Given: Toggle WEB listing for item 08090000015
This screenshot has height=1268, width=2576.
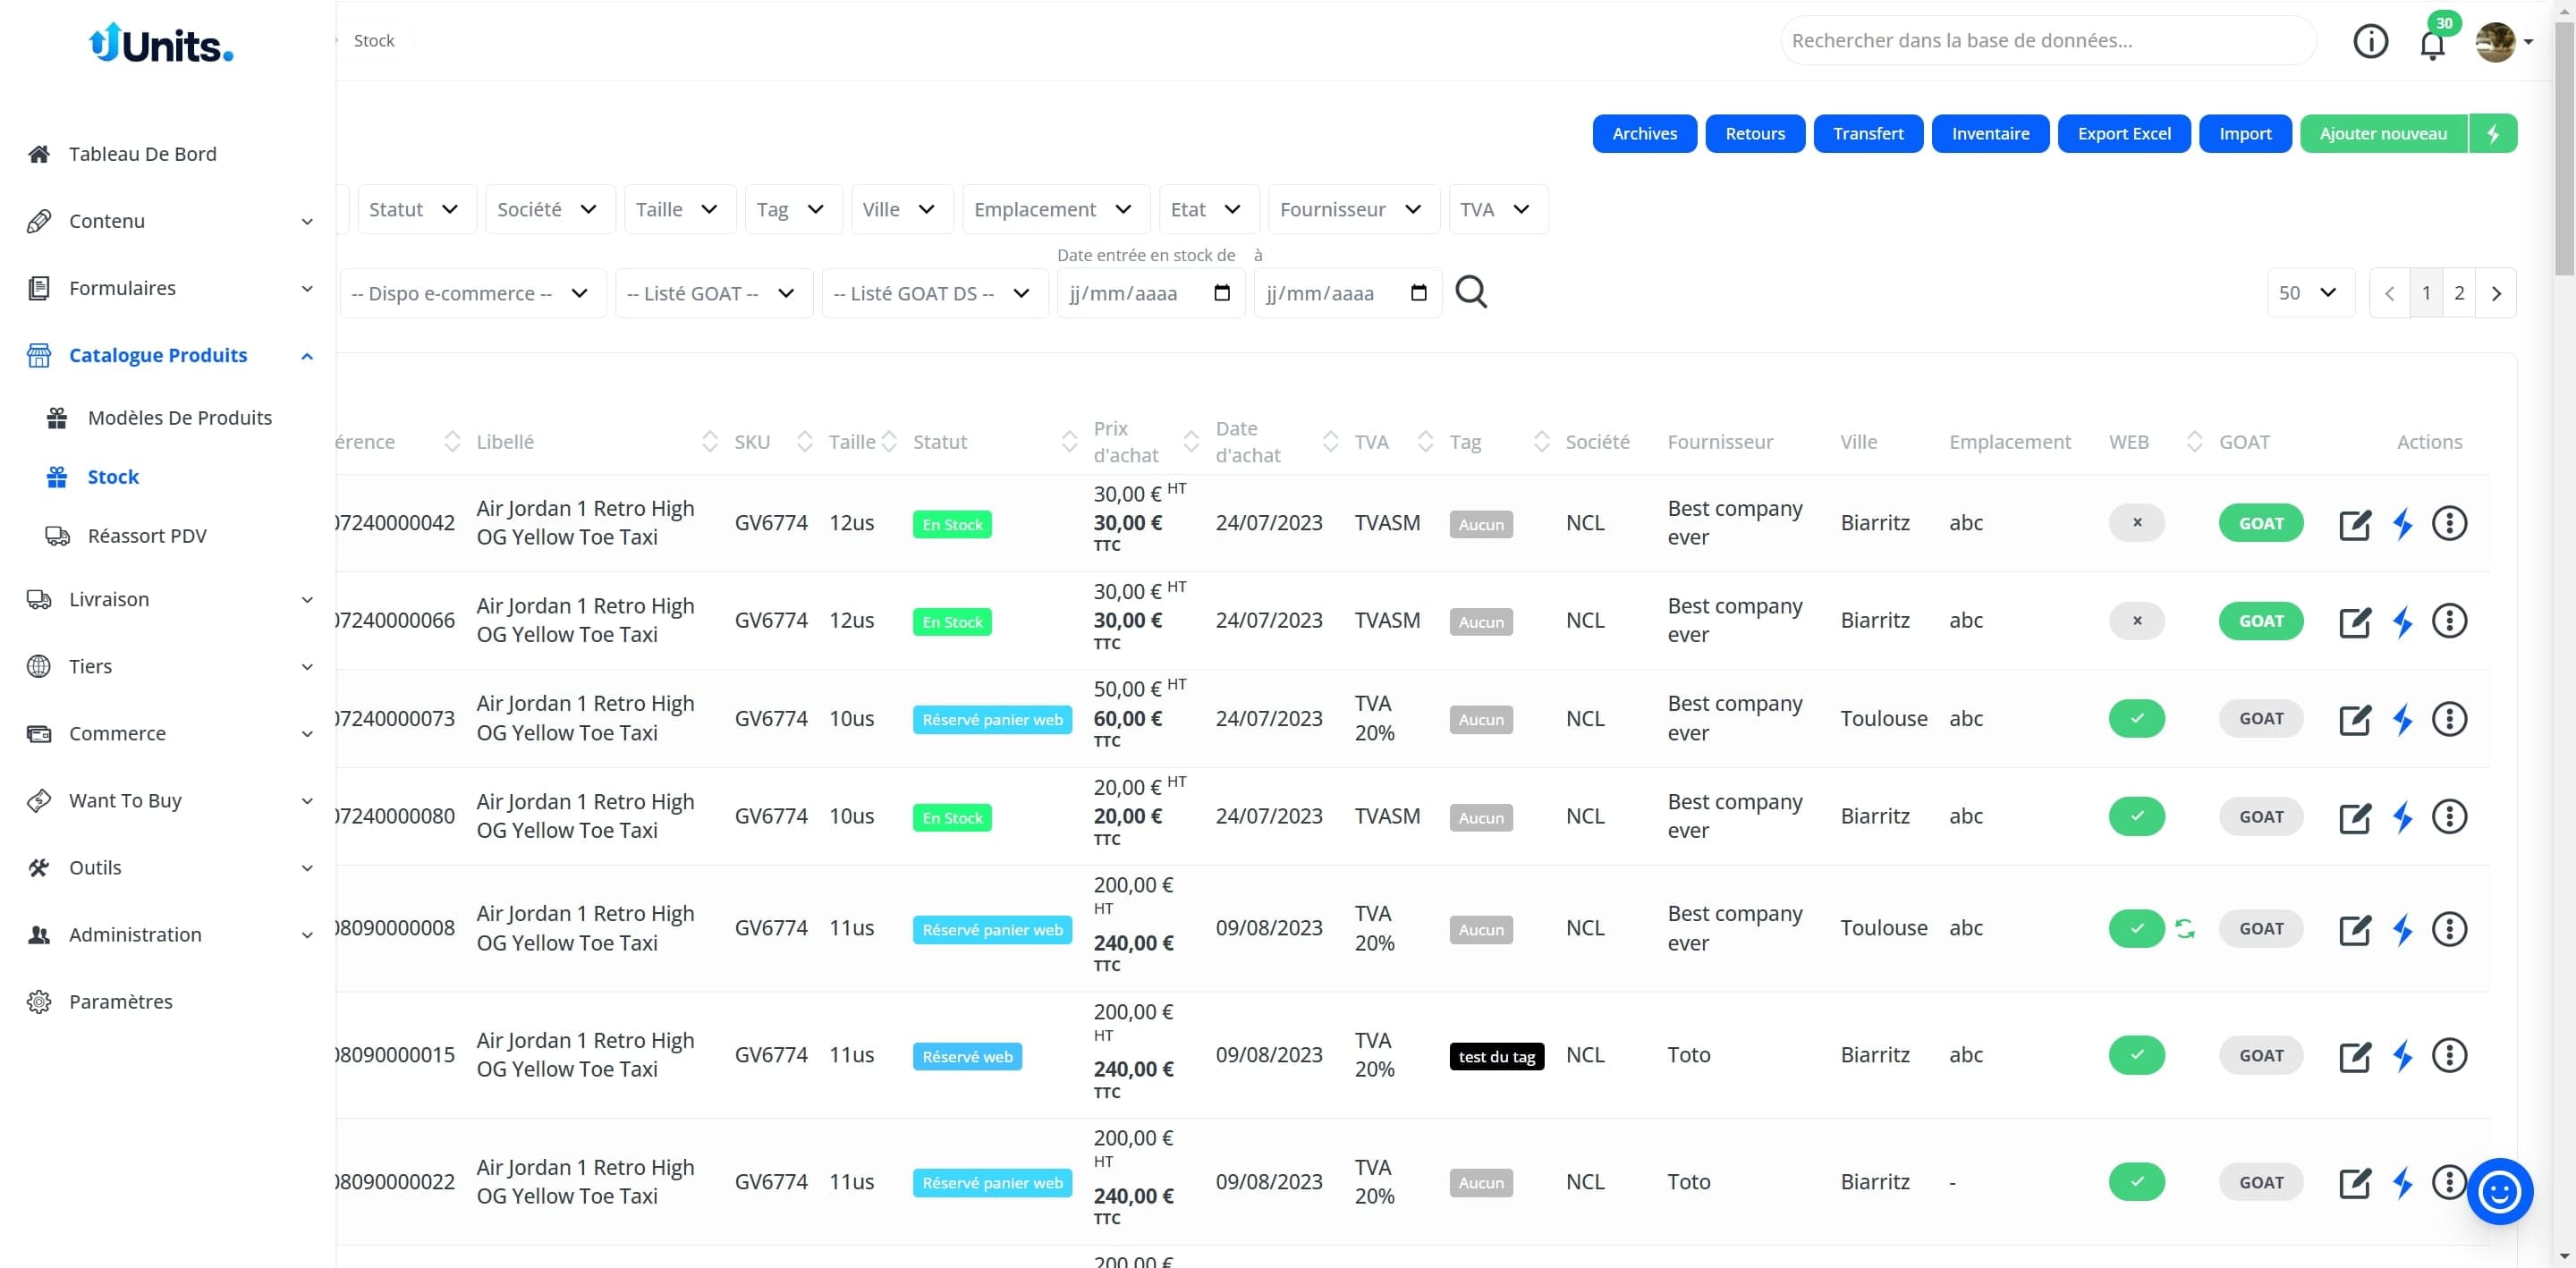Looking at the screenshot, I should pos(2137,1056).
